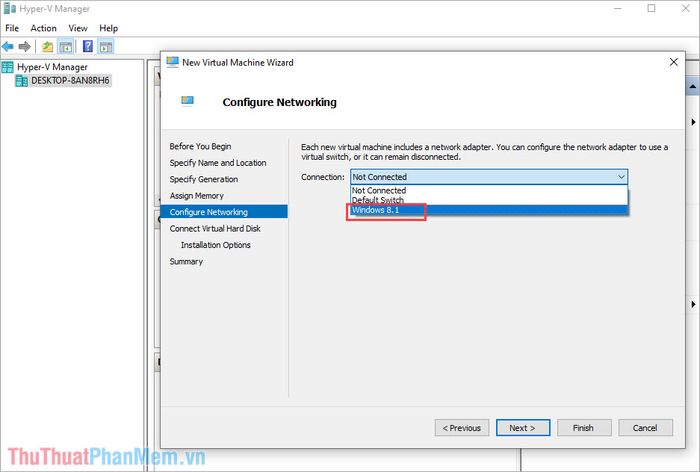The image size is (700, 472).
Task: Open the Help menu
Action: [108, 28]
